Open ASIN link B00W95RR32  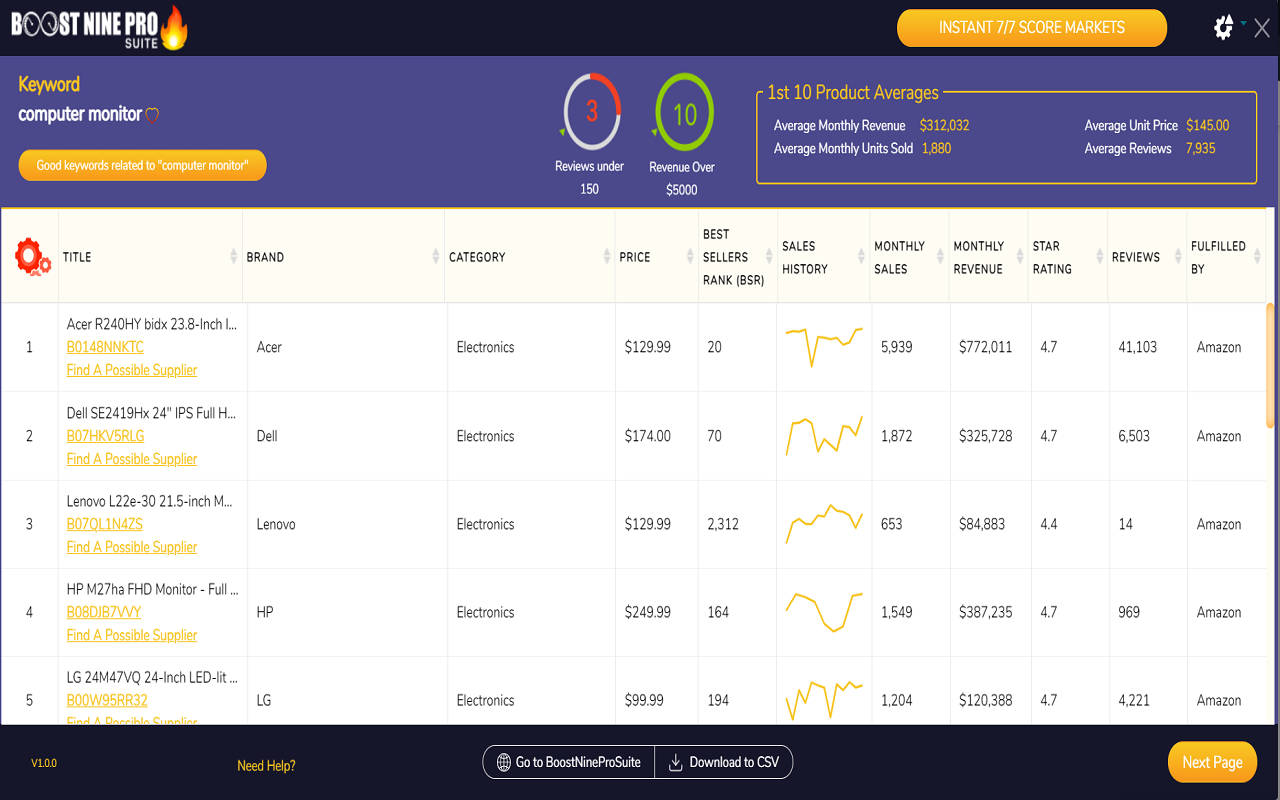coord(107,700)
